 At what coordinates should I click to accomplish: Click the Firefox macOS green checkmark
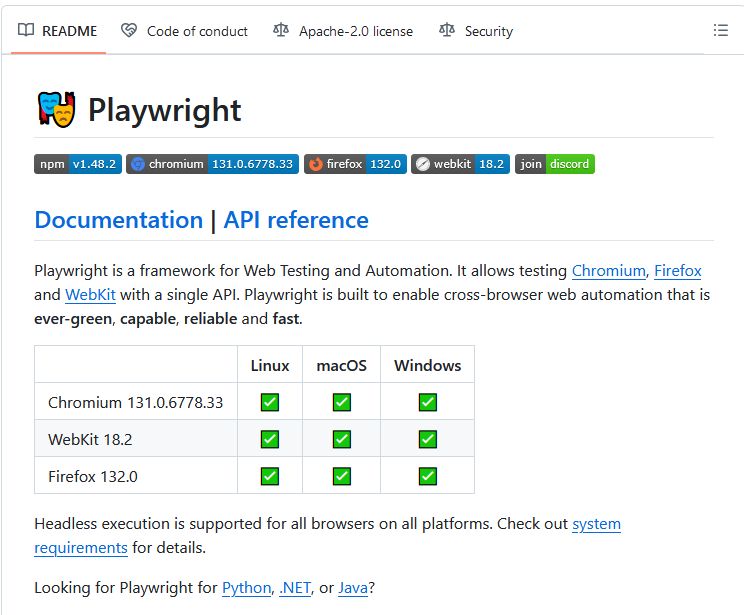342,476
